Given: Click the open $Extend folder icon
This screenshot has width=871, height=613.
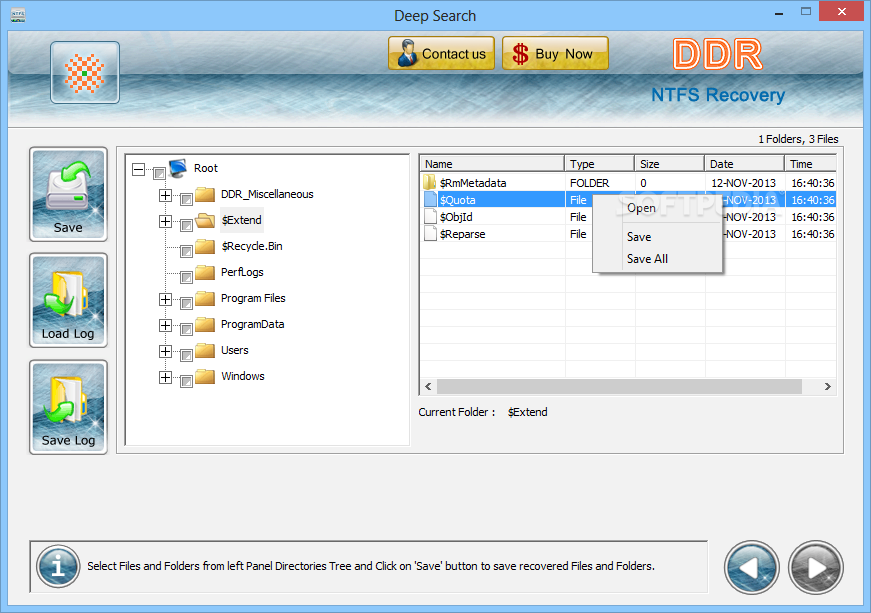Looking at the screenshot, I should click(205, 220).
